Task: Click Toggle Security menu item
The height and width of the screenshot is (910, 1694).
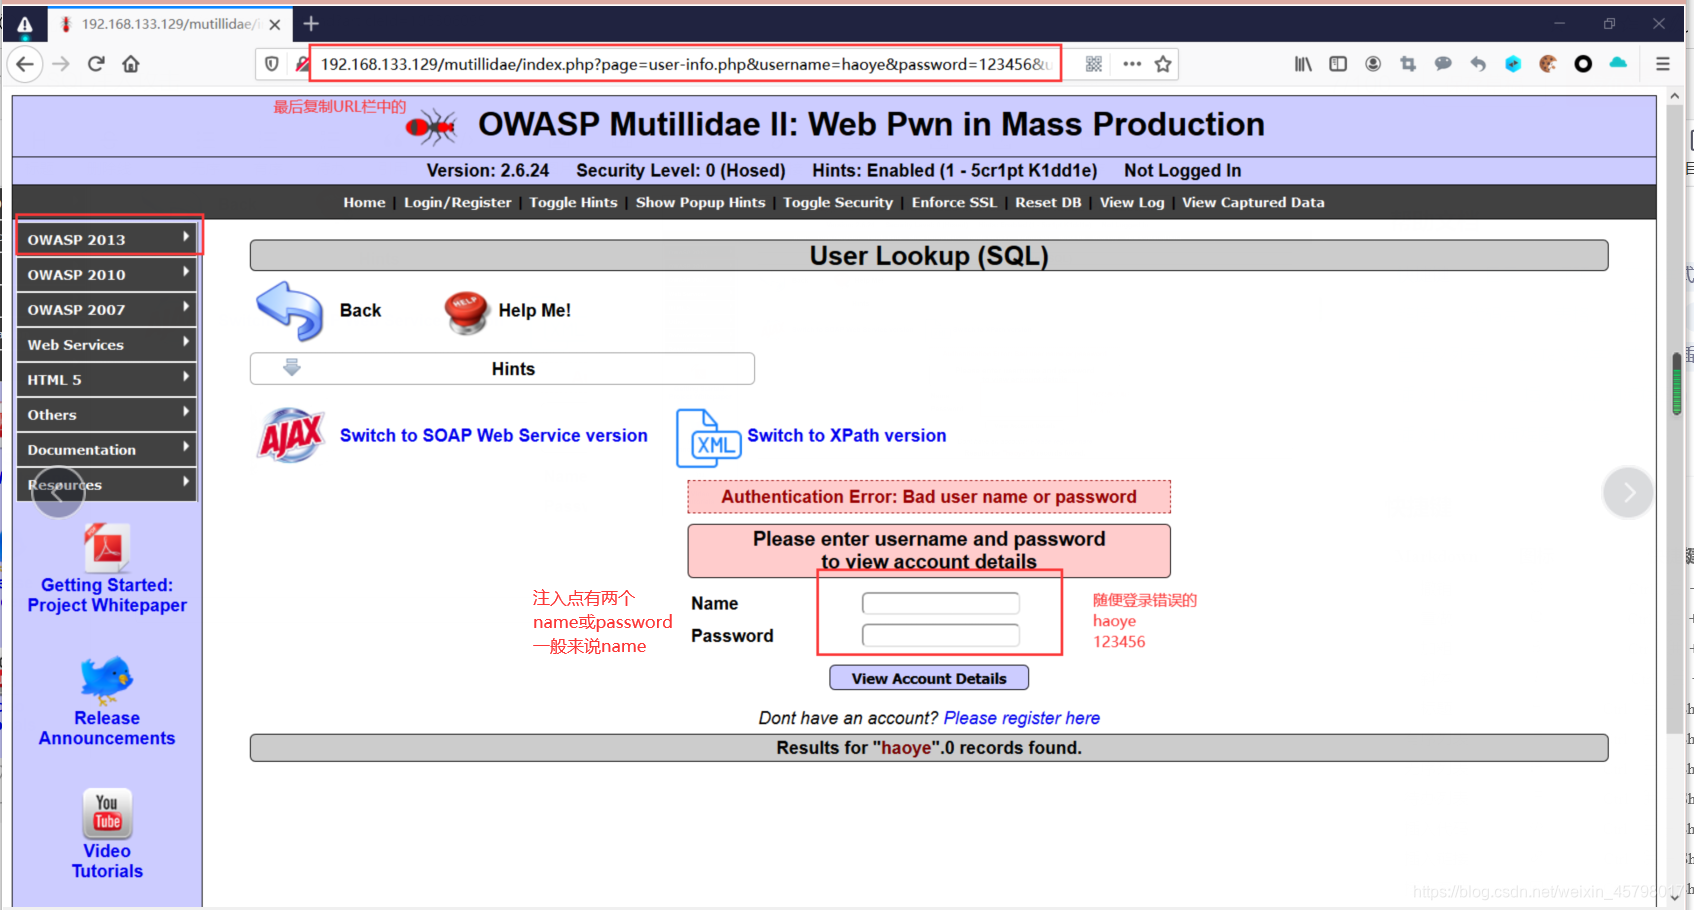Action: click(x=838, y=202)
